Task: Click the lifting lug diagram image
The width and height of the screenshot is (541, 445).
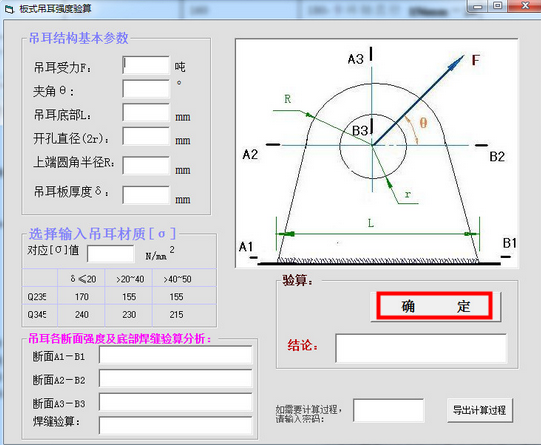Action: (377, 153)
